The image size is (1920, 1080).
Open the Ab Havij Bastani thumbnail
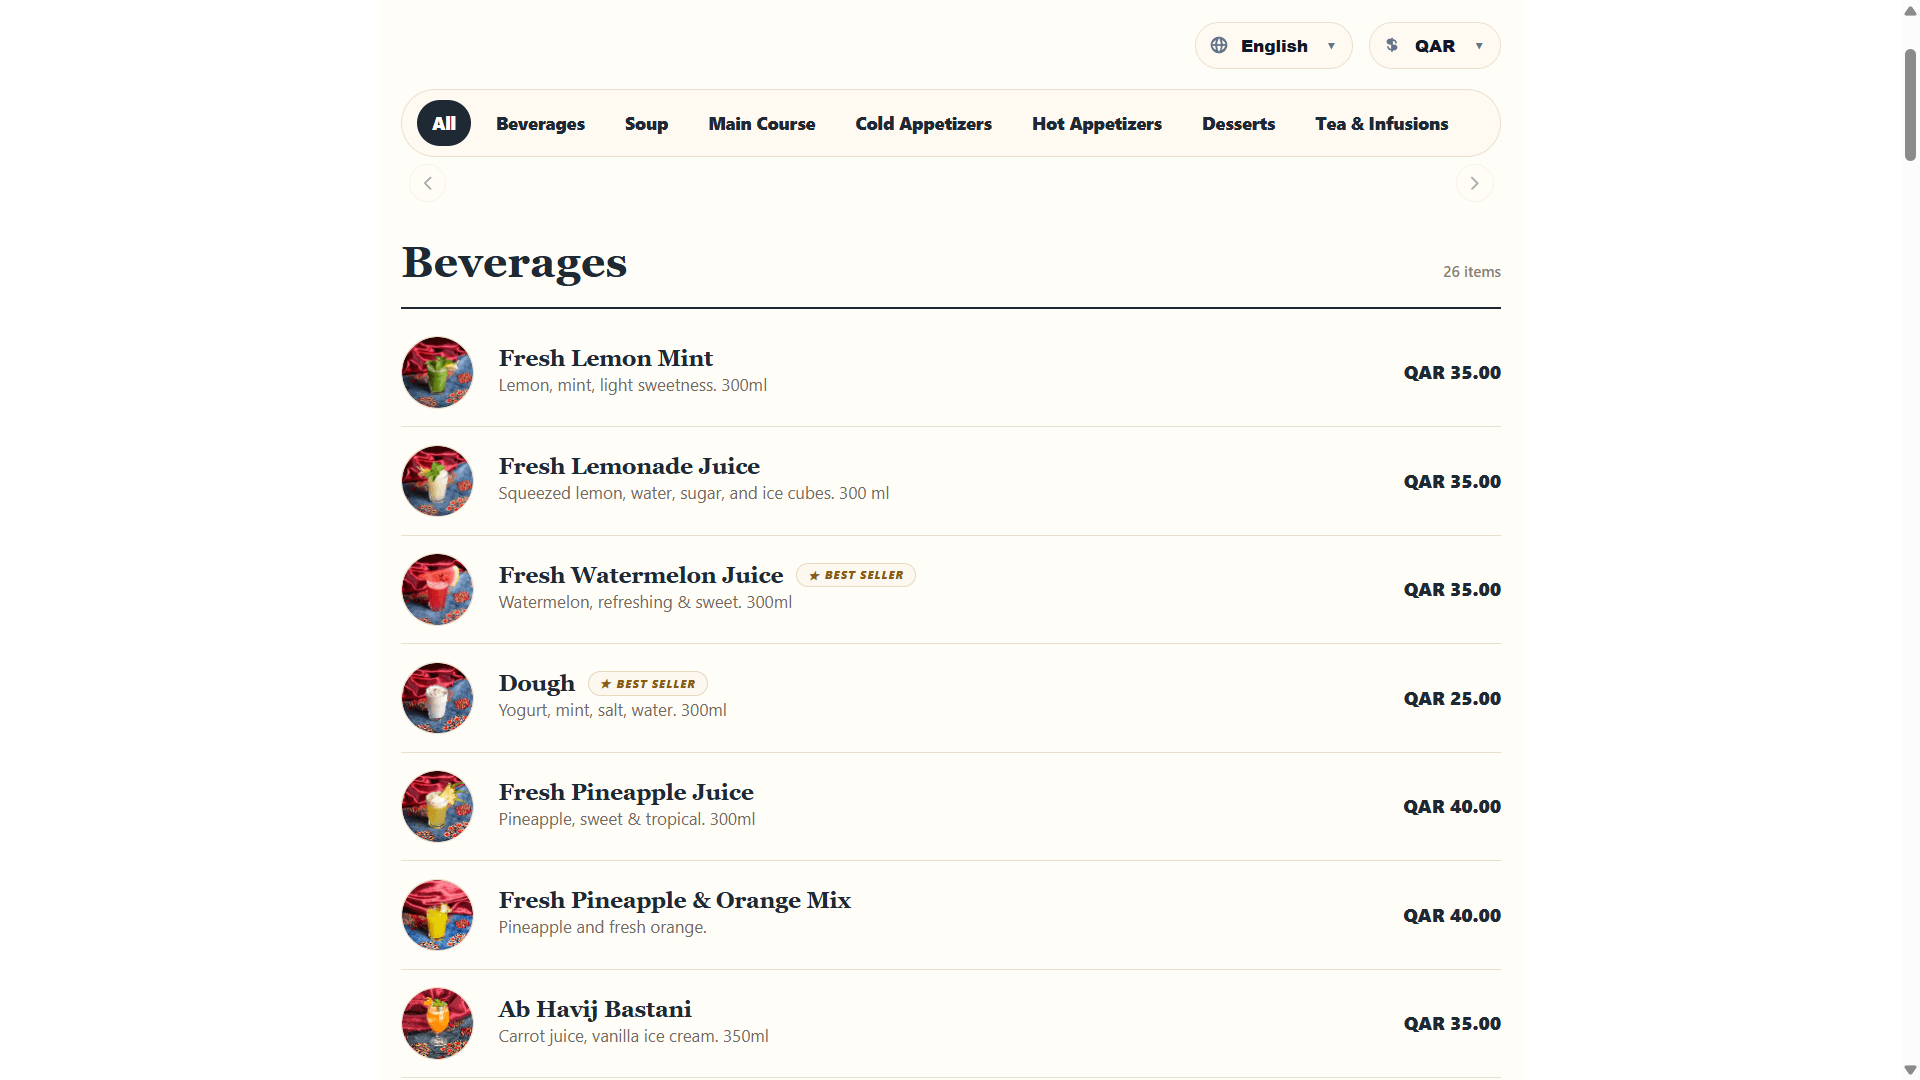pos(437,1024)
